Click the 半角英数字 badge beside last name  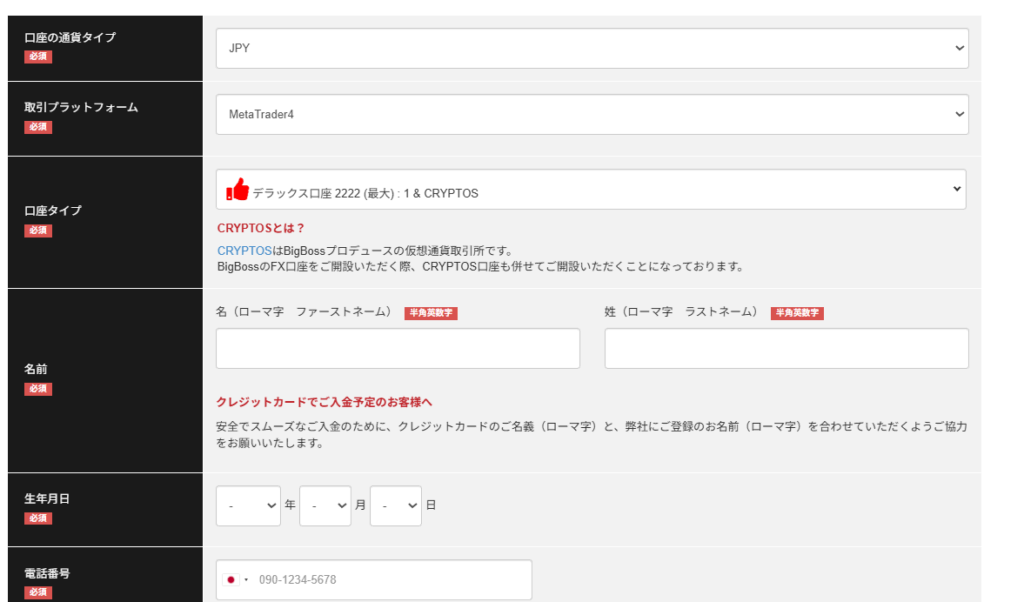point(797,313)
